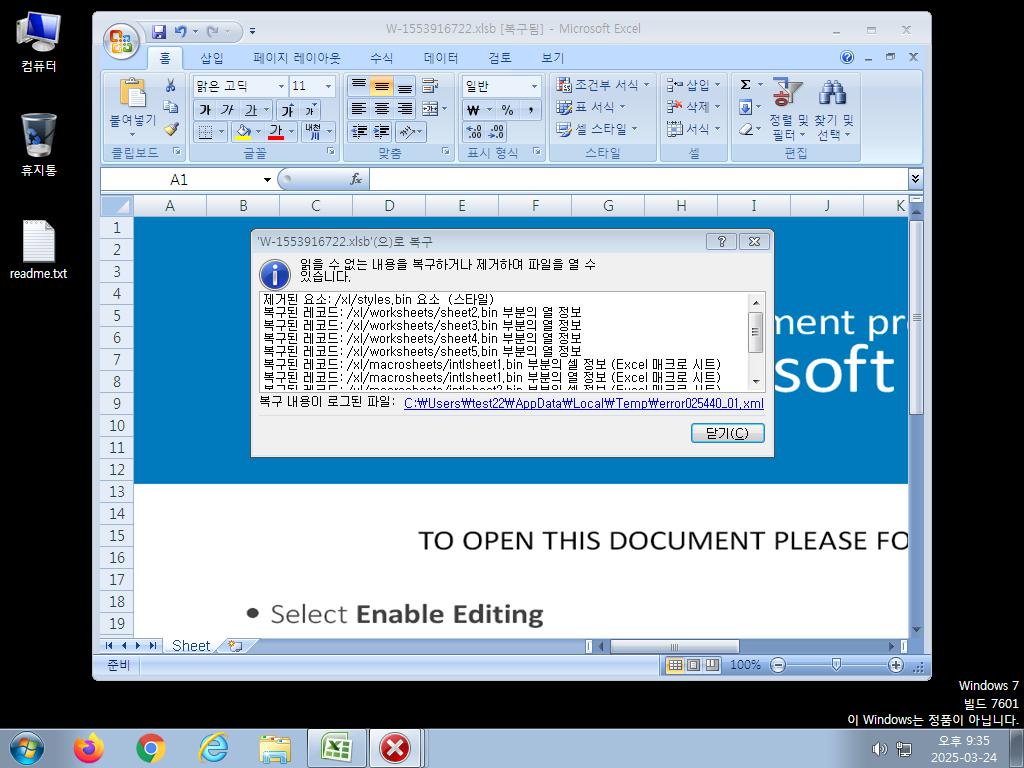Open Conditional Formatting (조건부 서식) menu
Image resolution: width=1024 pixels, height=768 pixels.
[x=603, y=85]
